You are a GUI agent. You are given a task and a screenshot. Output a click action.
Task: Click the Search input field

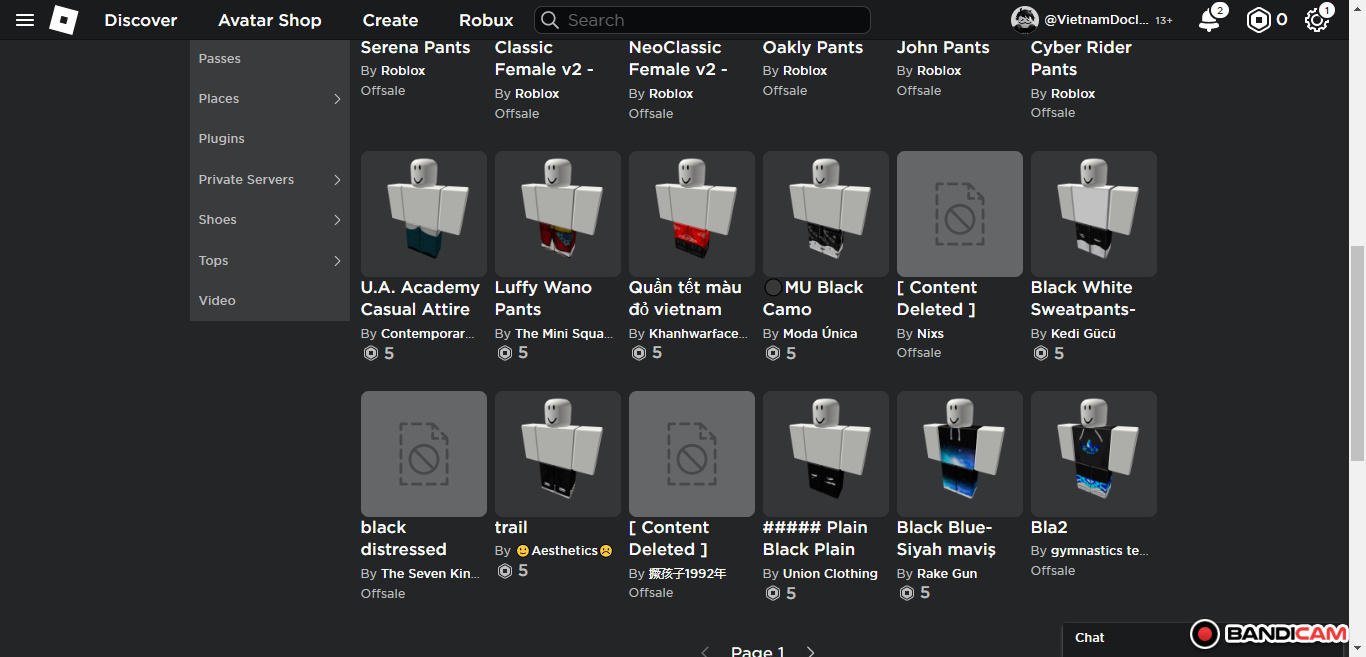(x=710, y=20)
